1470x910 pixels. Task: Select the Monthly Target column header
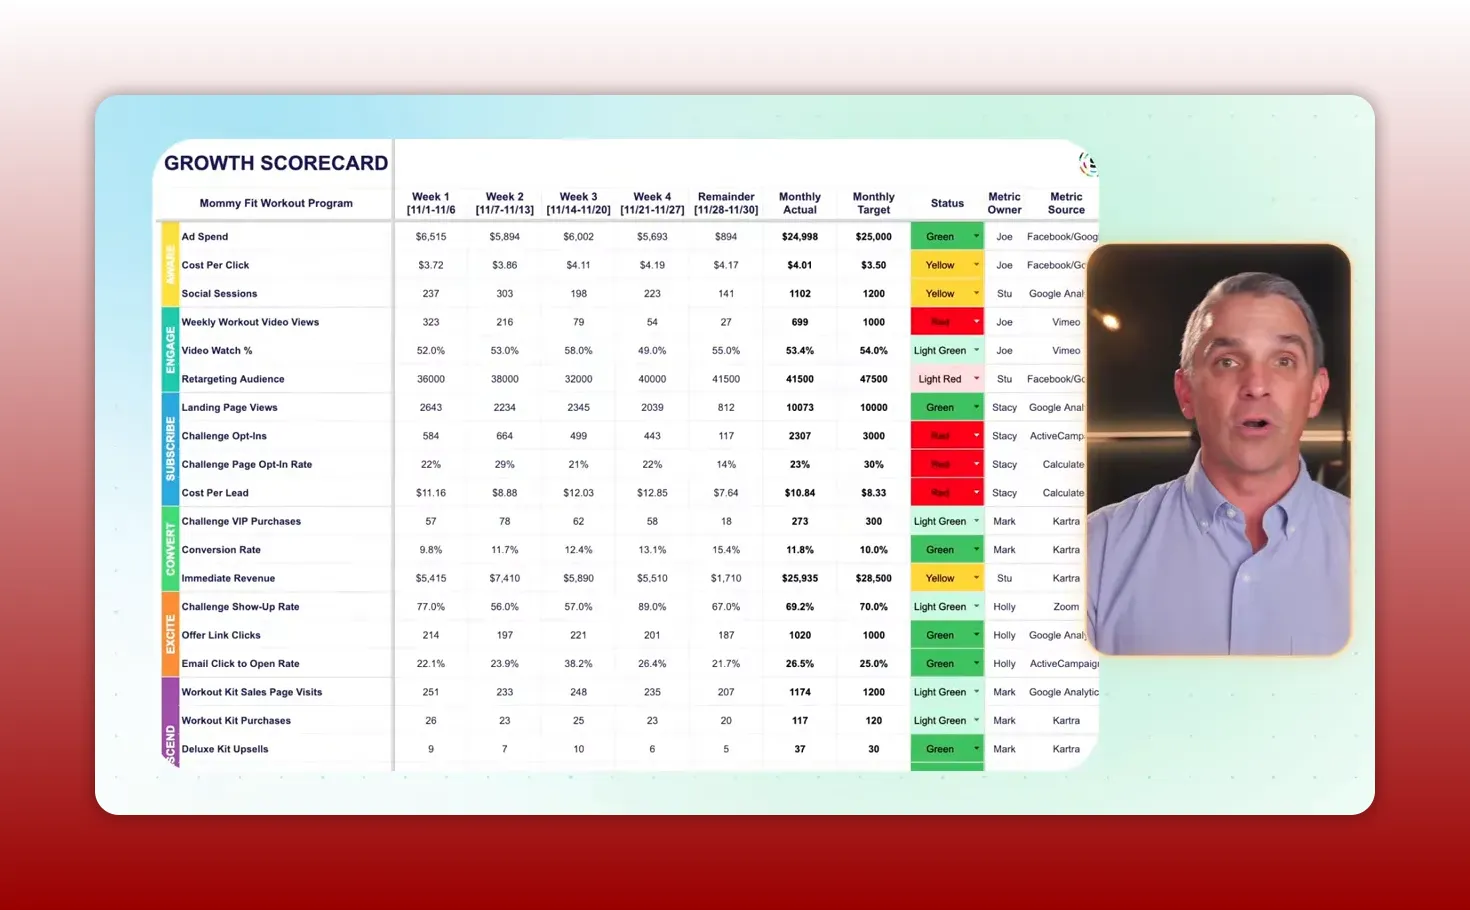[x=873, y=203]
